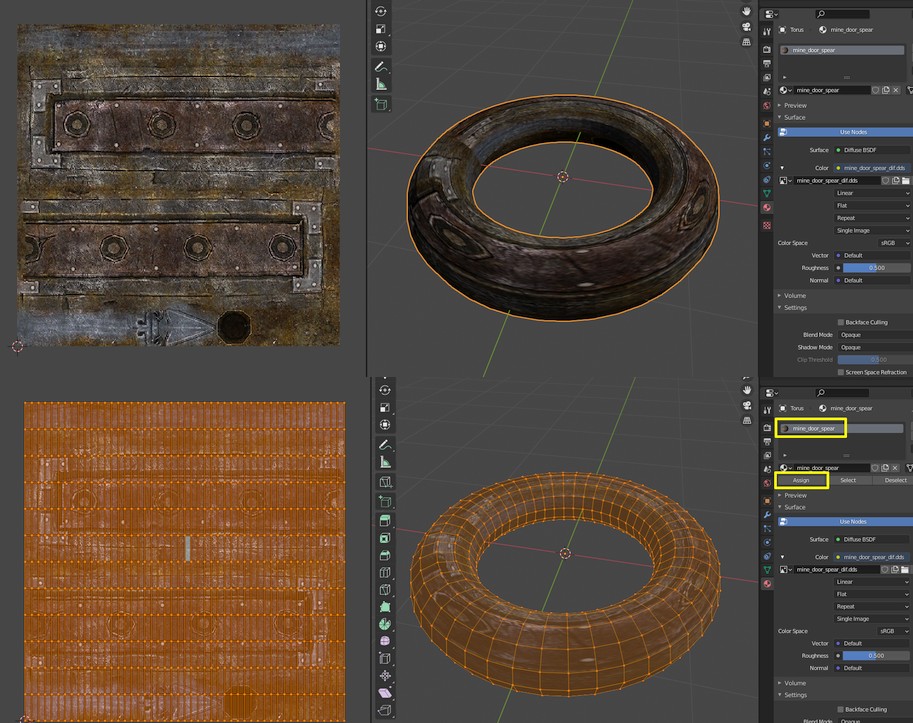This screenshot has width=913, height=723.
Task: Open Object Data tab in lower properties panel
Action: click(767, 570)
